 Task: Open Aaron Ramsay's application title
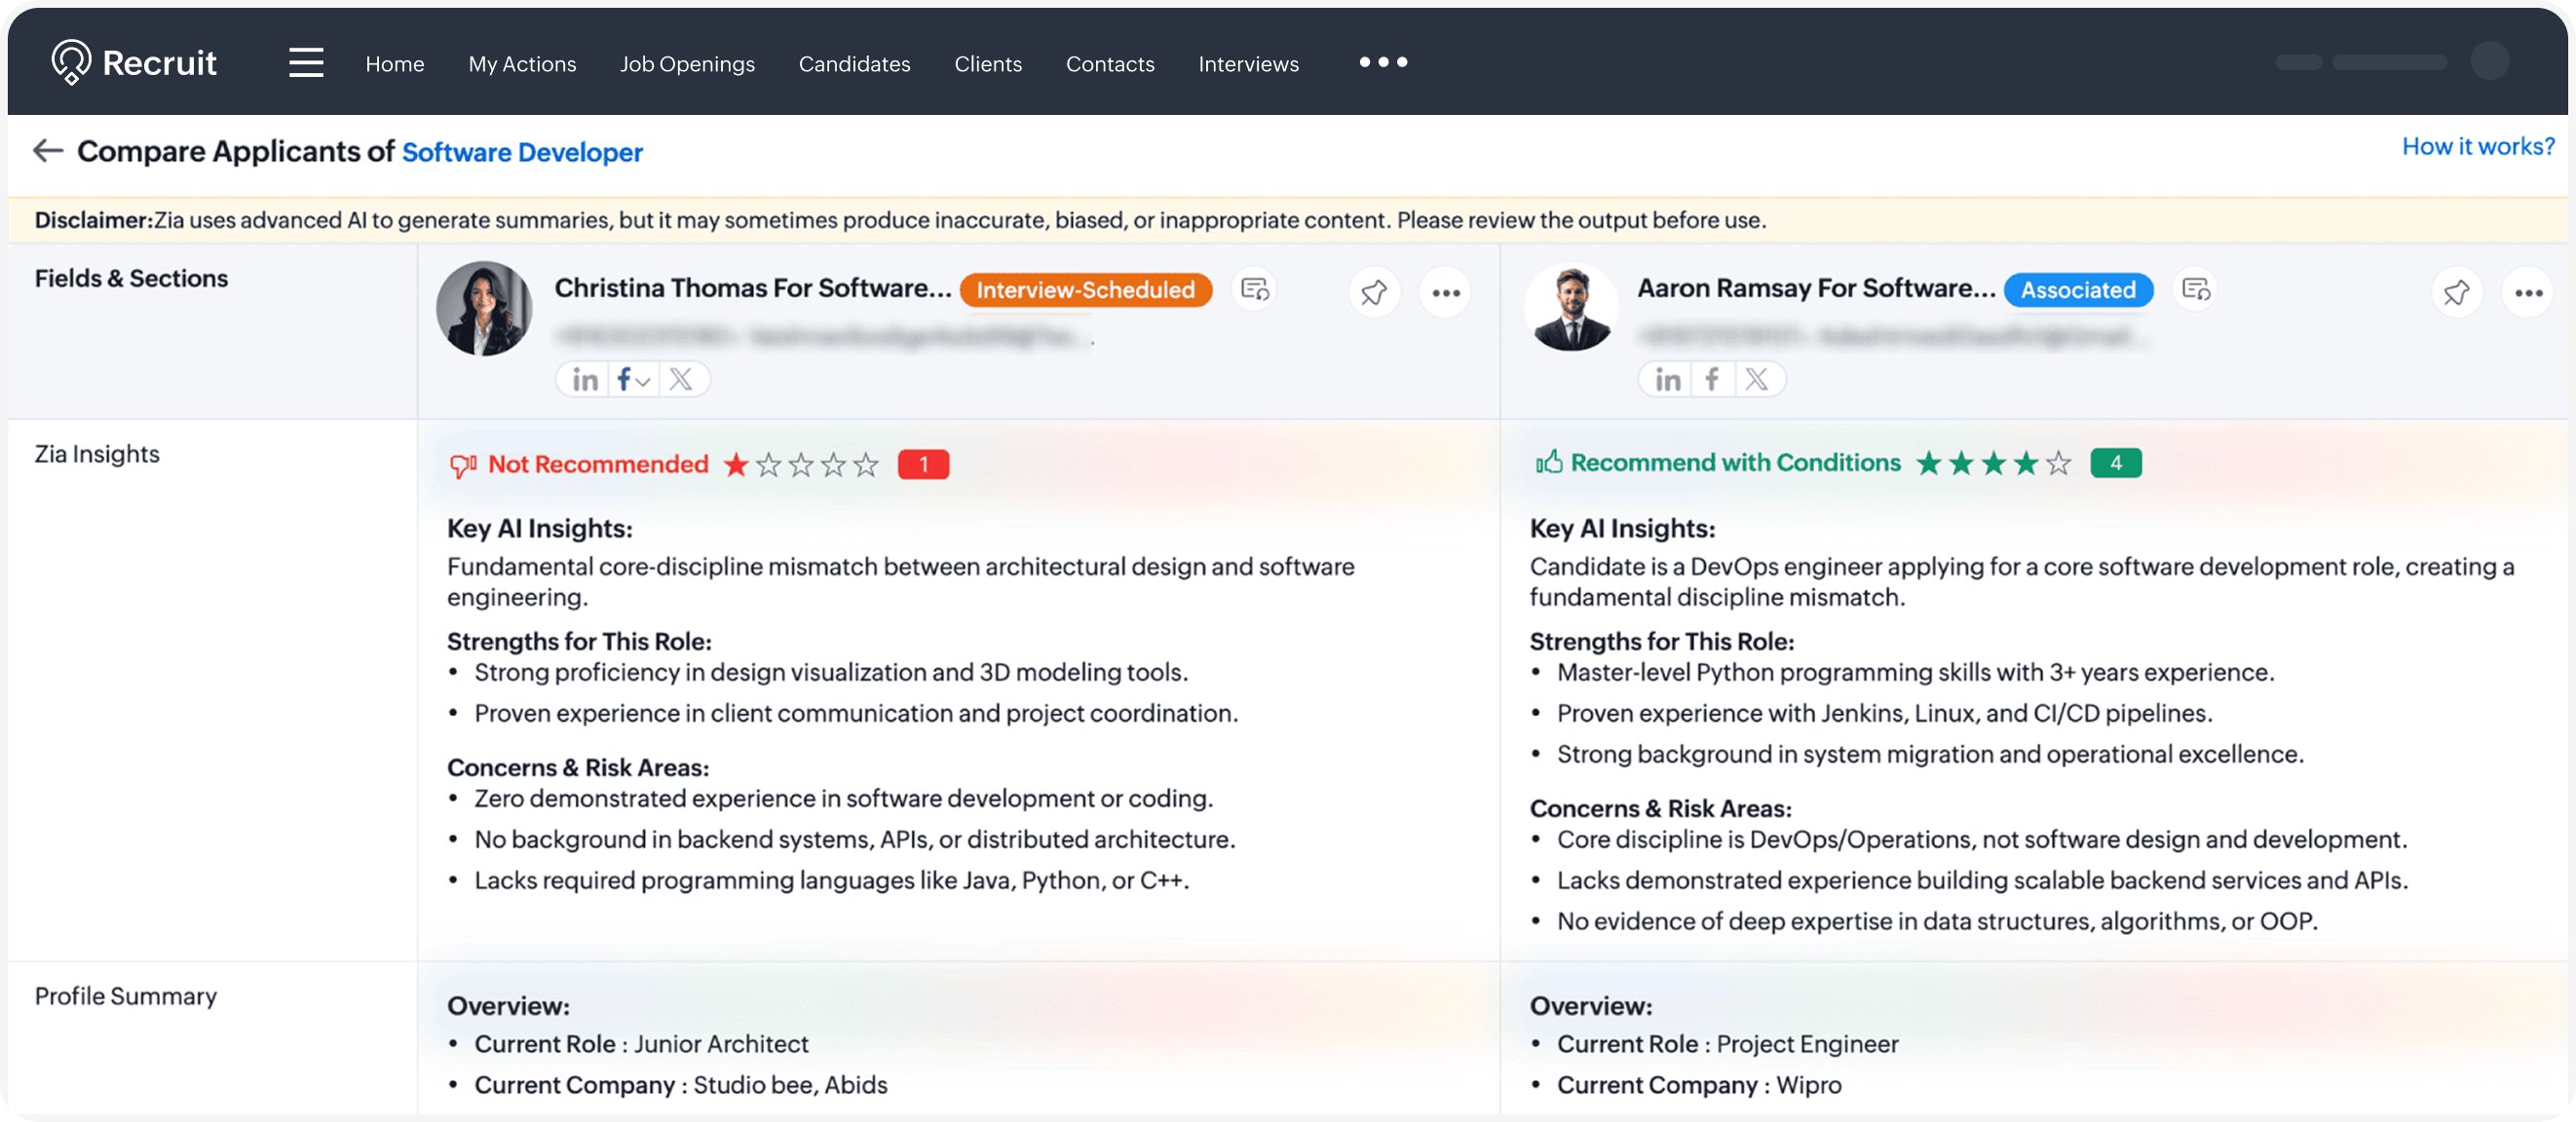(1815, 288)
